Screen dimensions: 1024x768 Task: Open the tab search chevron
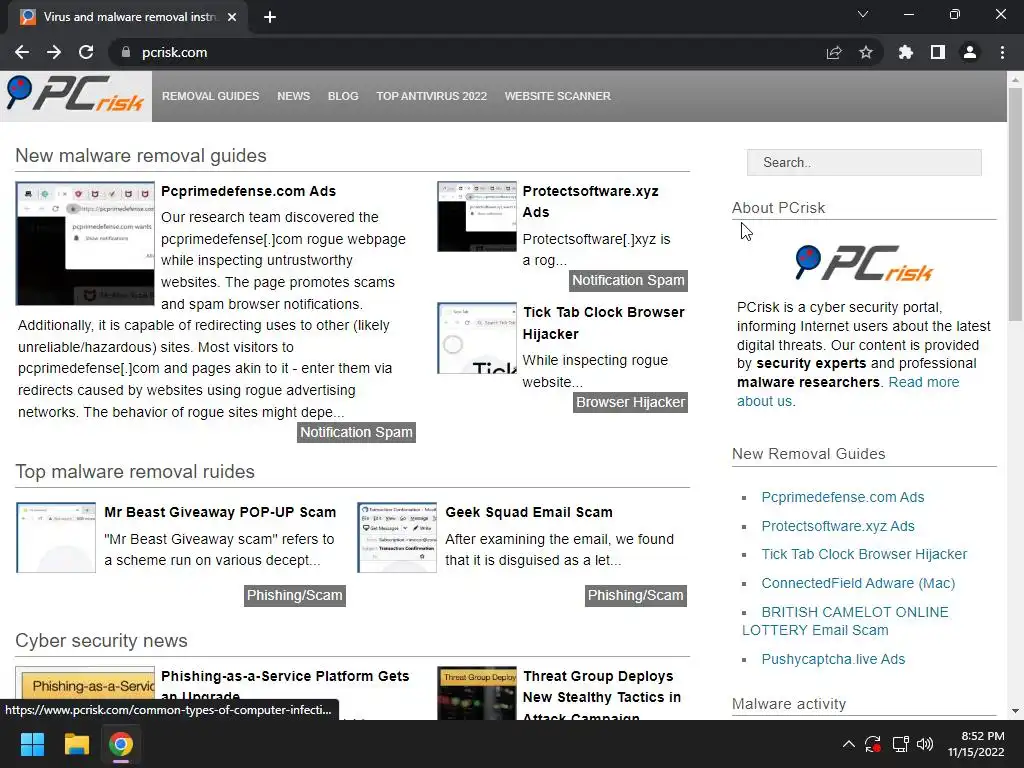click(x=863, y=14)
